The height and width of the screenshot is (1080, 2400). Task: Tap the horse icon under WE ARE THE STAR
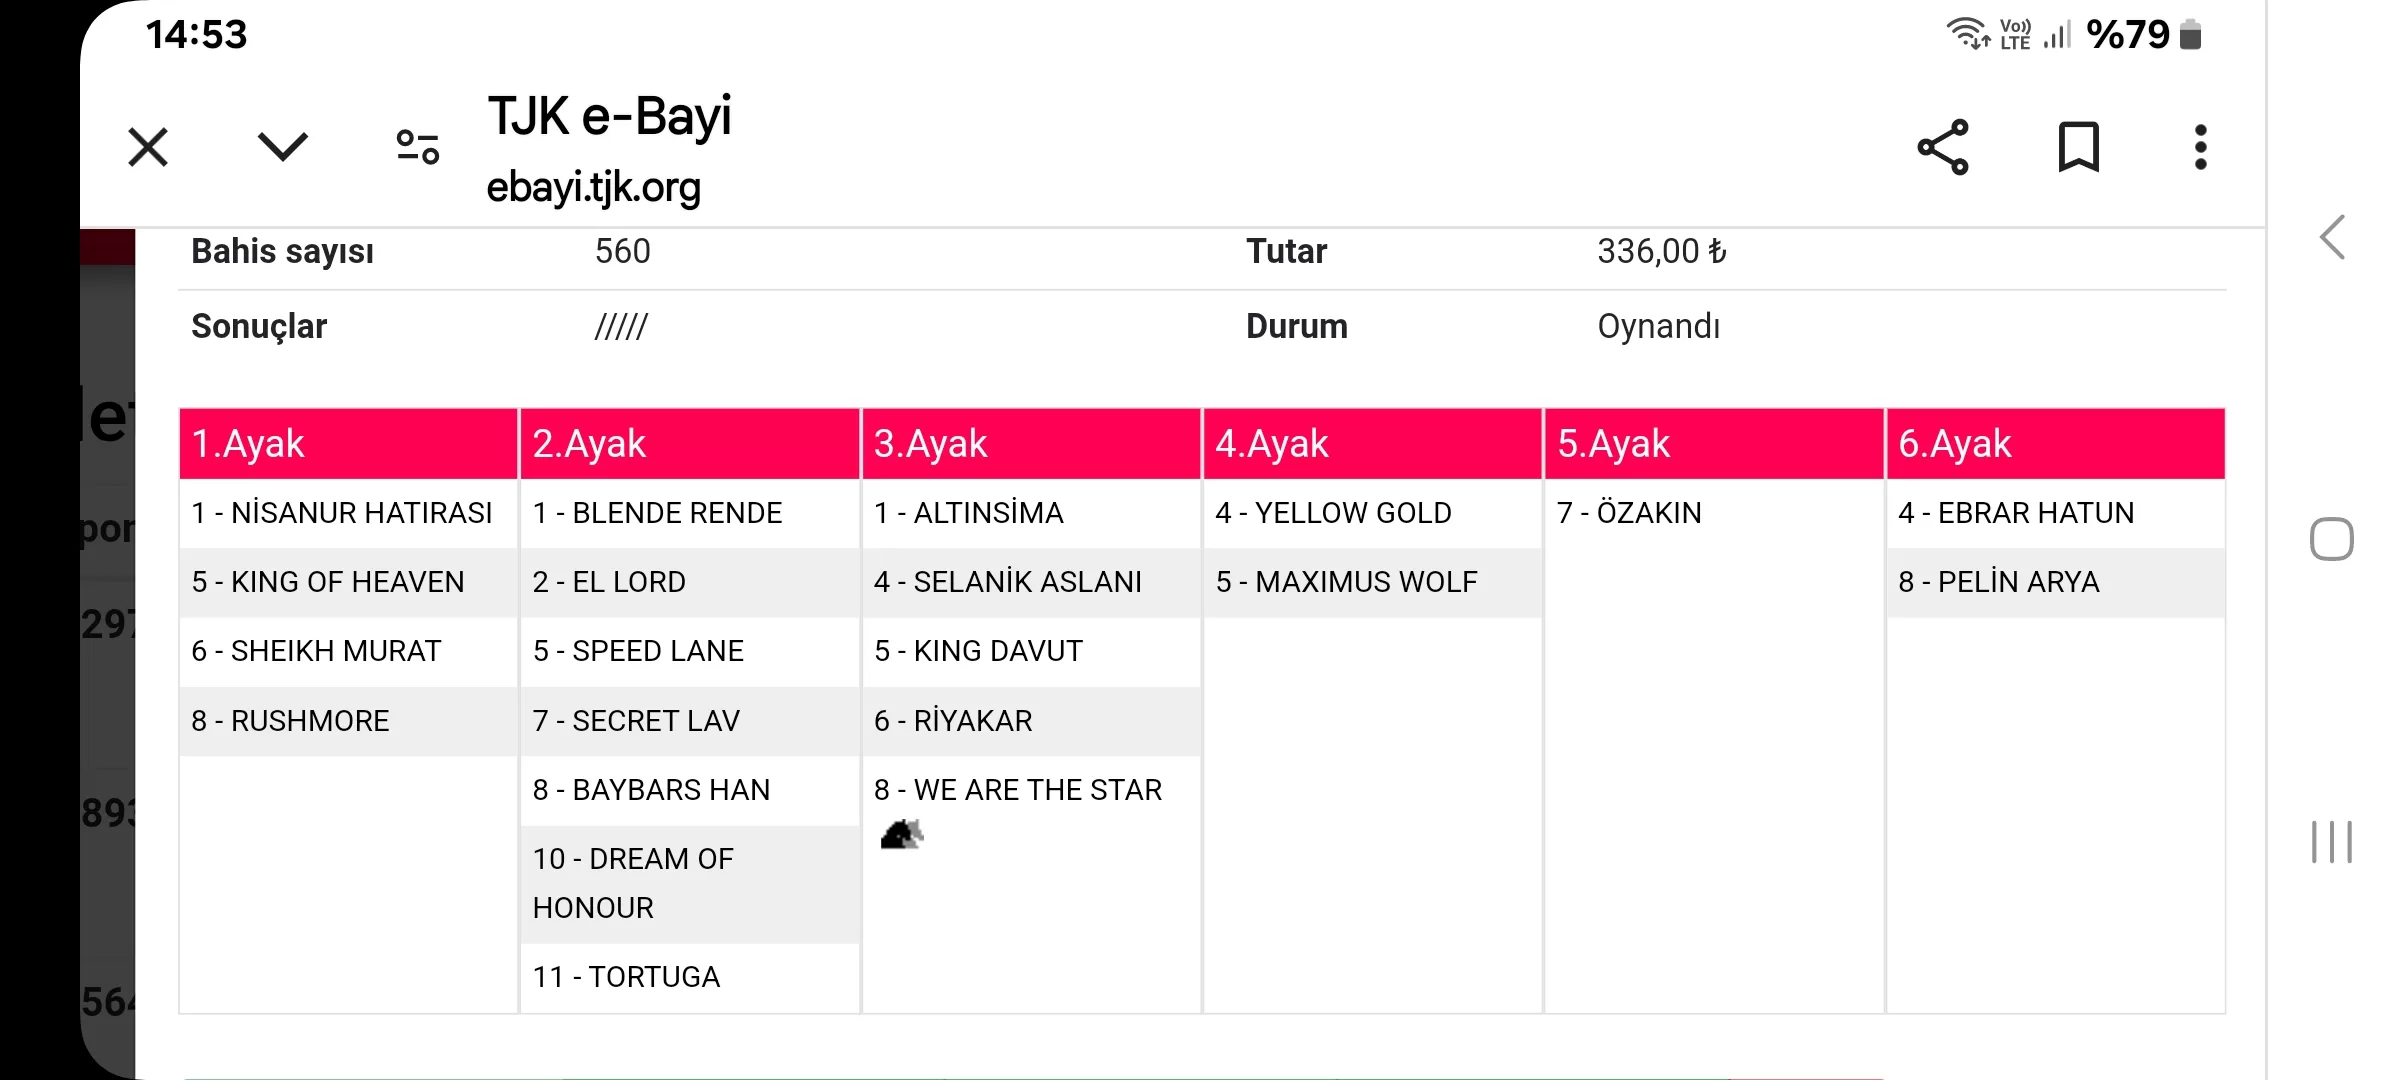(x=902, y=834)
